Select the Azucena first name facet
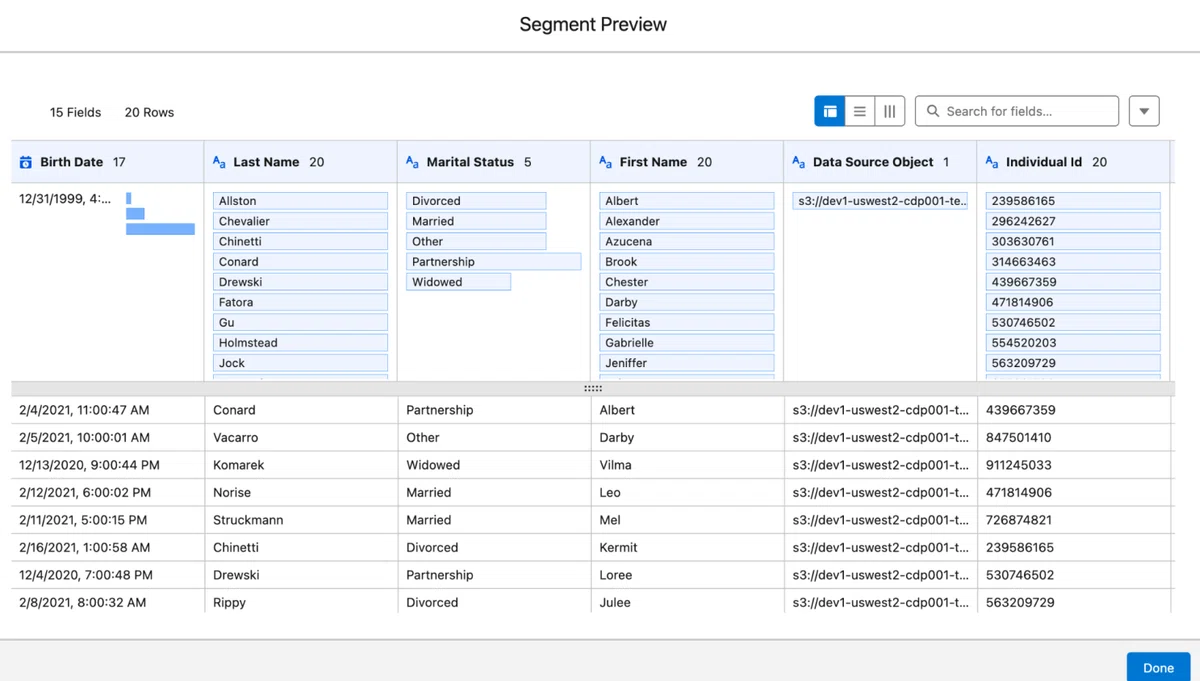 (x=687, y=241)
